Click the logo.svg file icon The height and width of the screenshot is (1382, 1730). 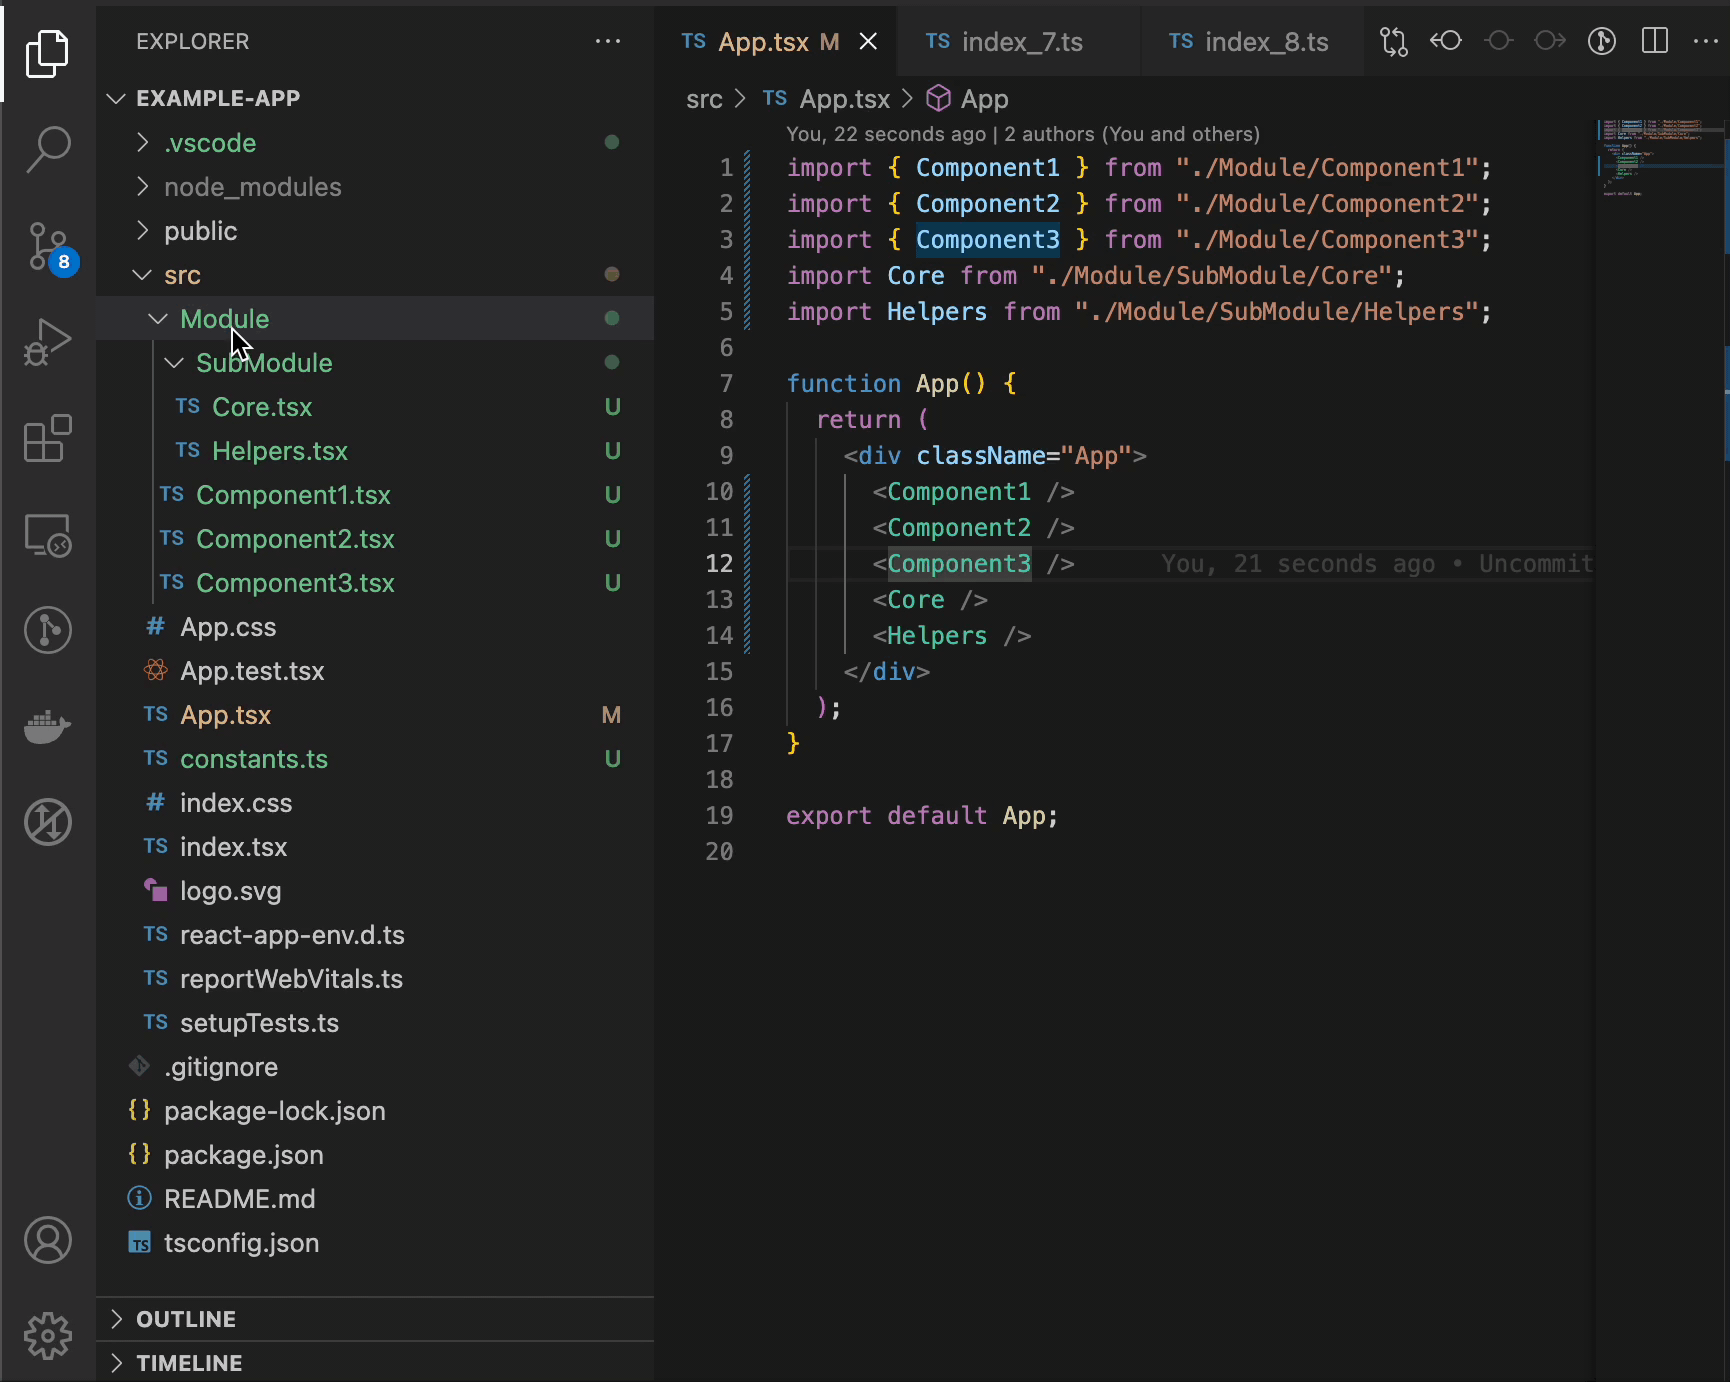[156, 890]
